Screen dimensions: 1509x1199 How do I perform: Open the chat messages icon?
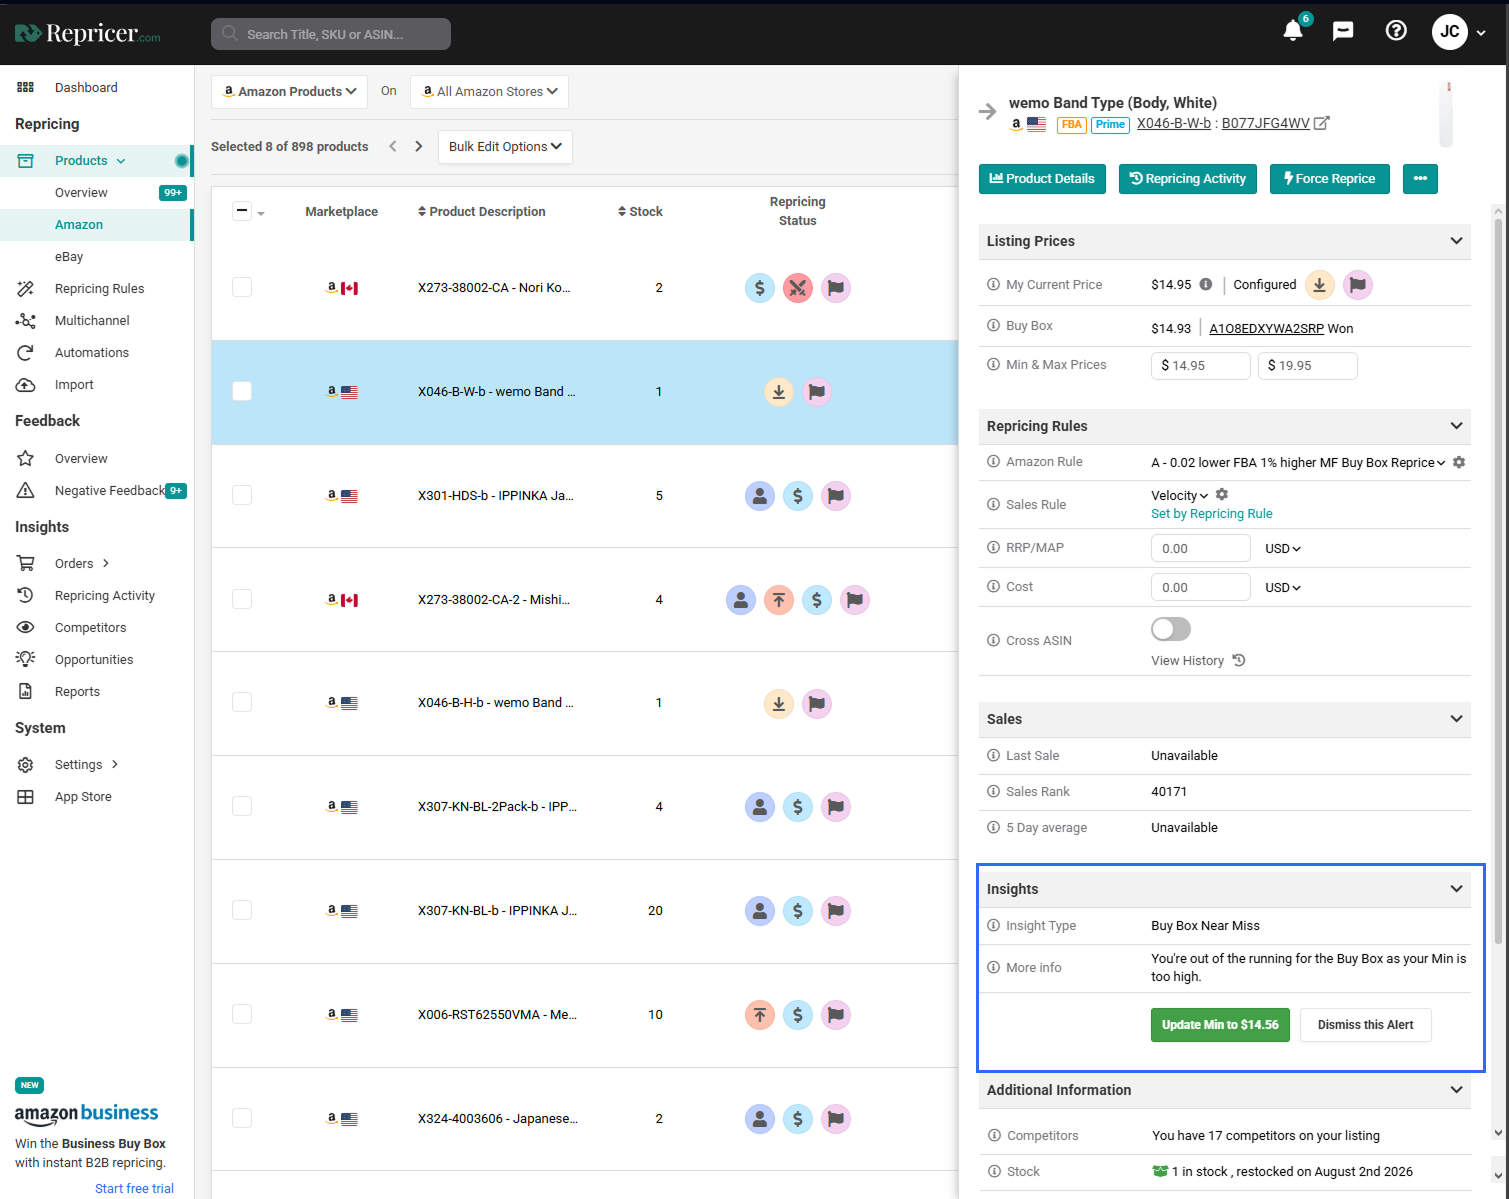(1343, 31)
